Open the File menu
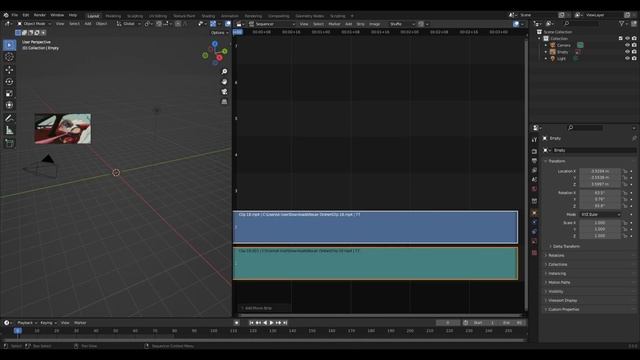The height and width of the screenshot is (360, 640). coord(15,15)
